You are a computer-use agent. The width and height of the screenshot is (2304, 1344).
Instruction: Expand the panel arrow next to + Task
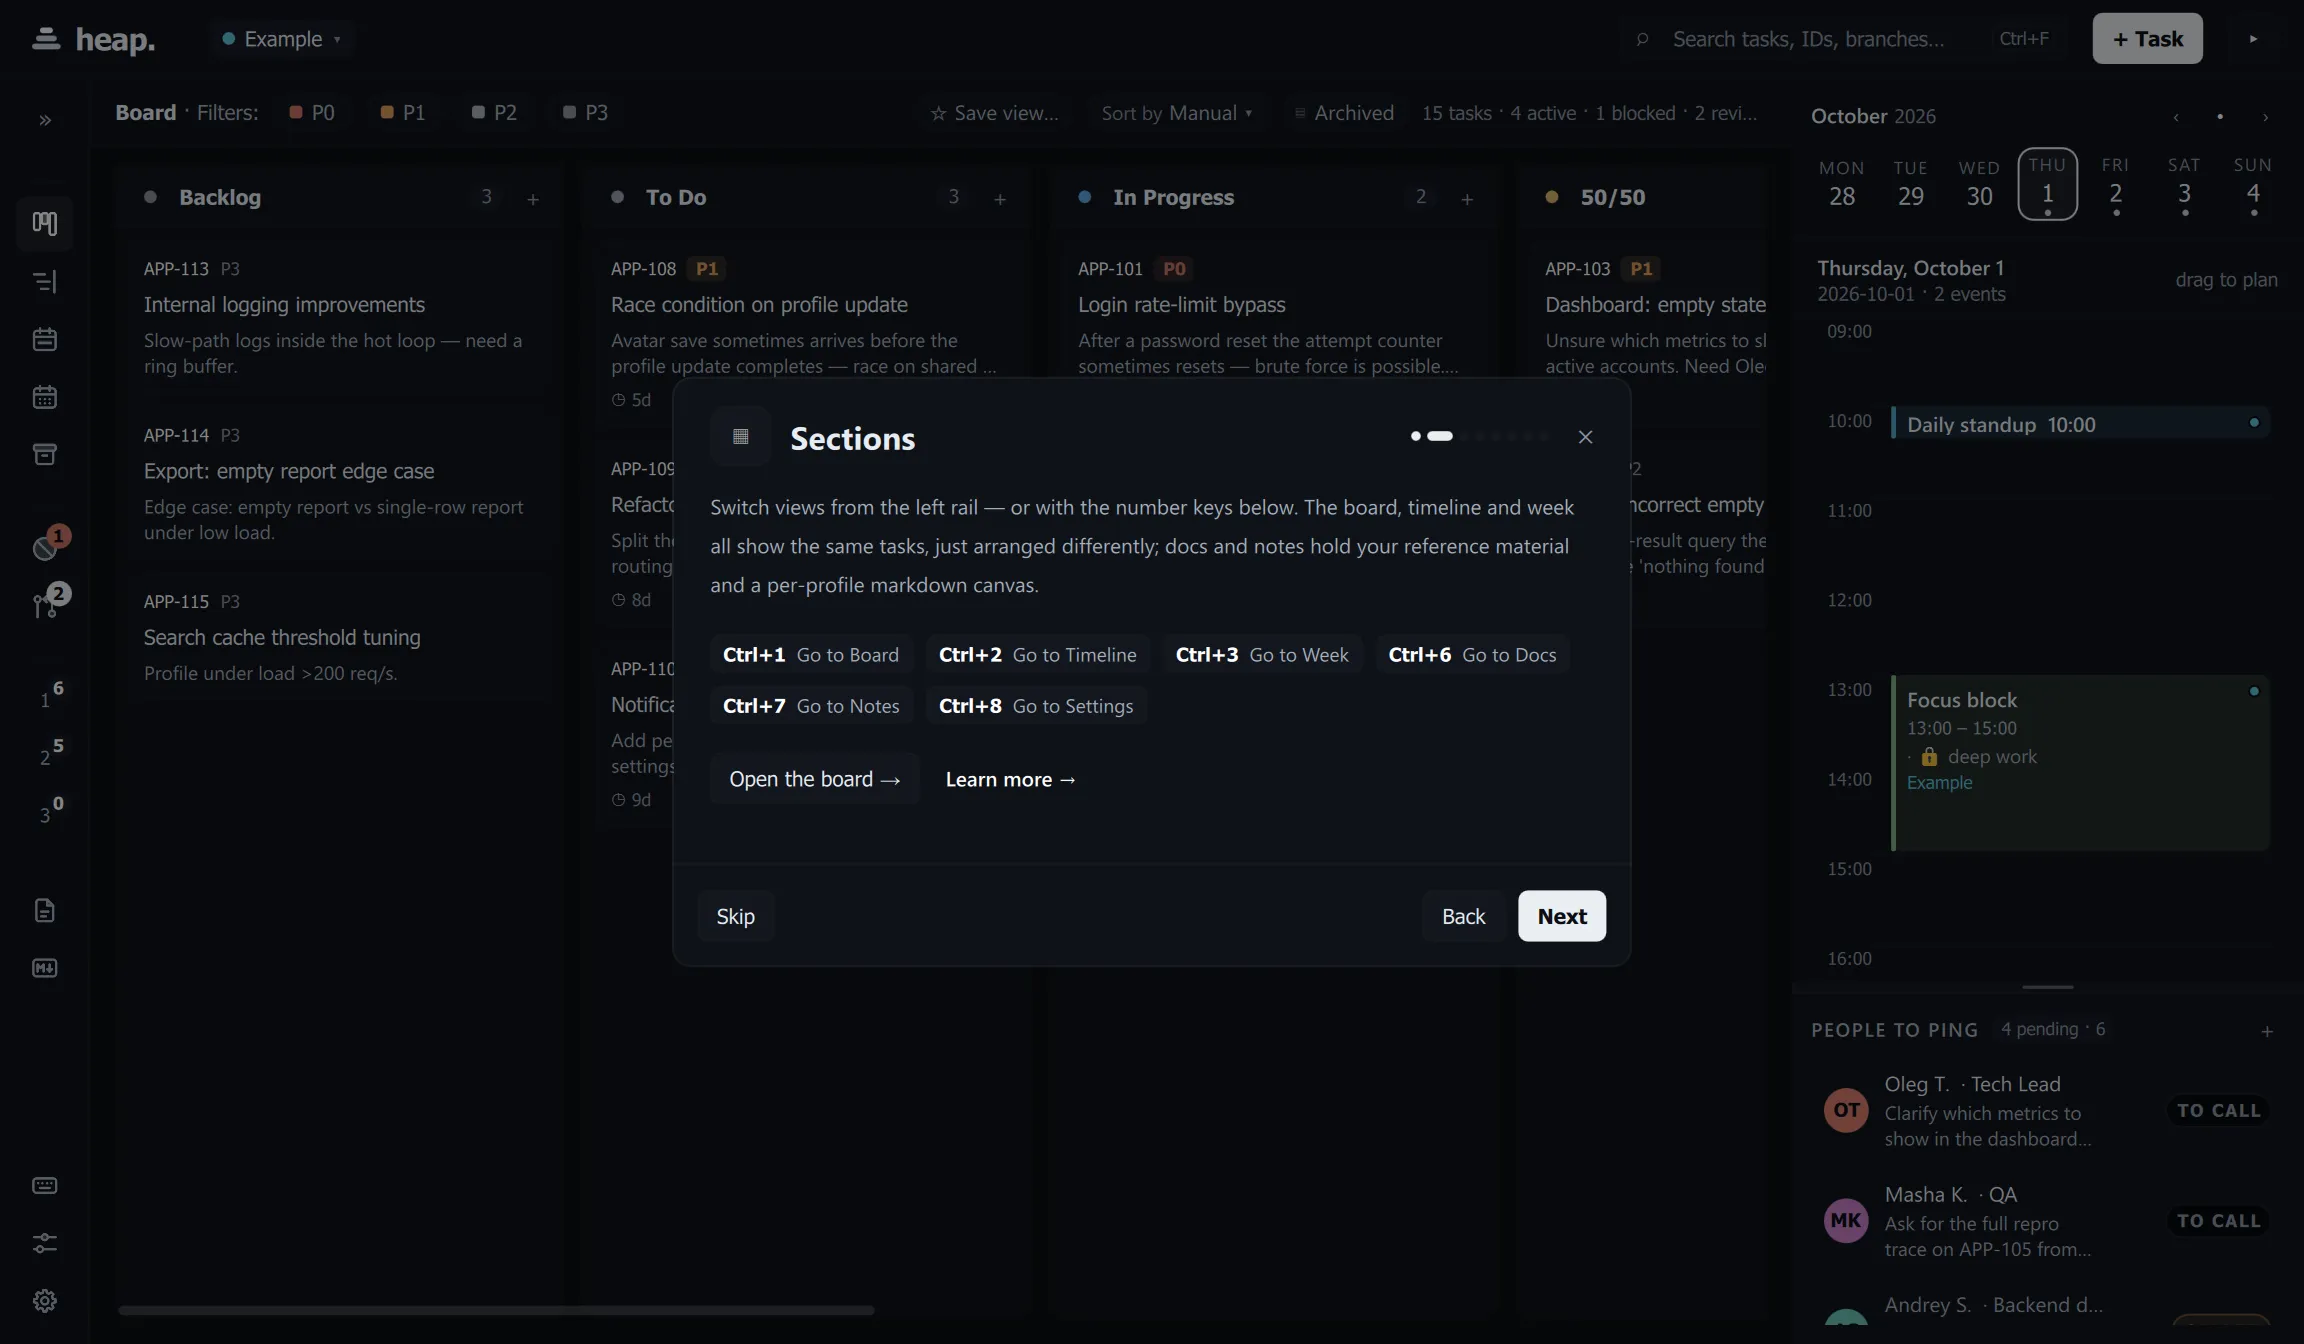tap(2253, 39)
